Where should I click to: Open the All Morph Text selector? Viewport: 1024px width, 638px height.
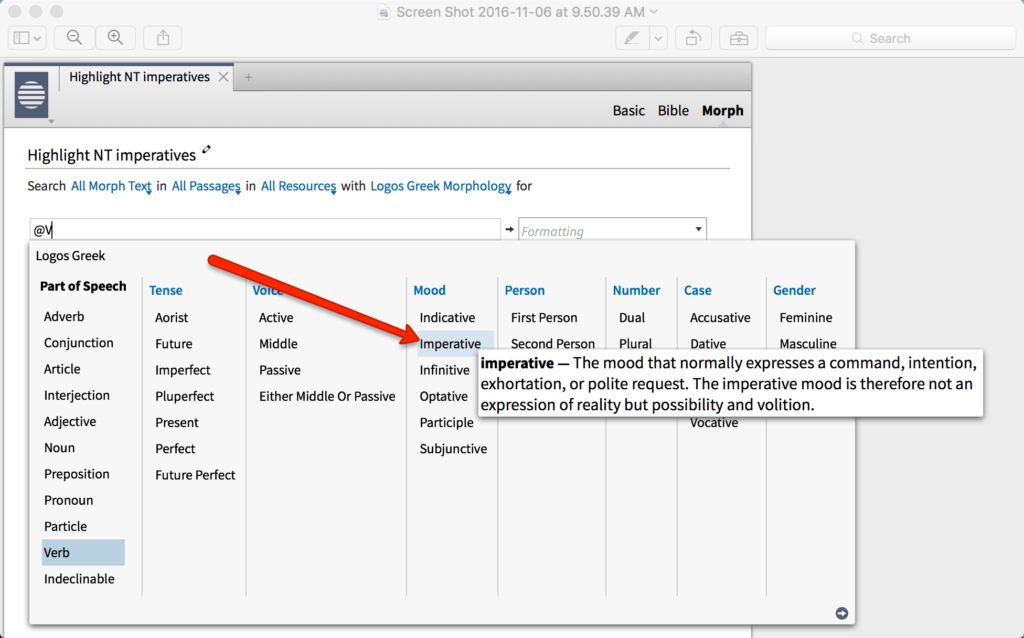pyautogui.click(x=111, y=186)
